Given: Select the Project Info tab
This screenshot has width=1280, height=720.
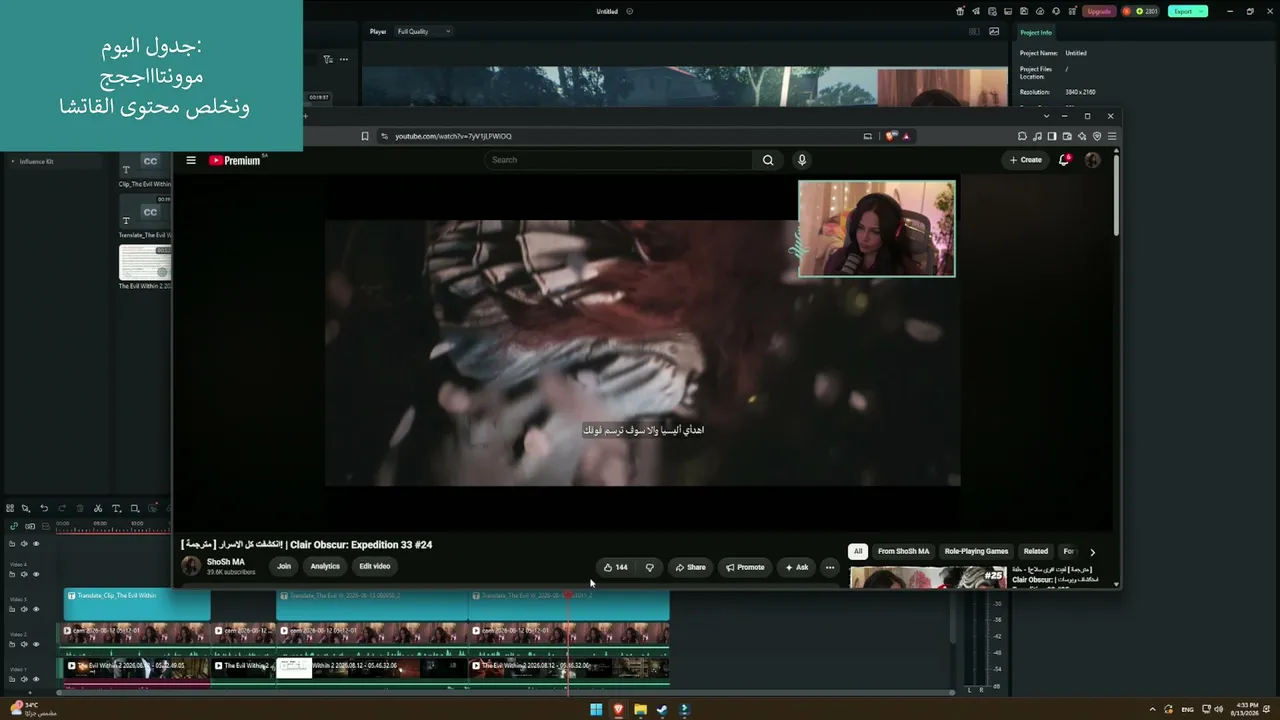Looking at the screenshot, I should (1036, 32).
